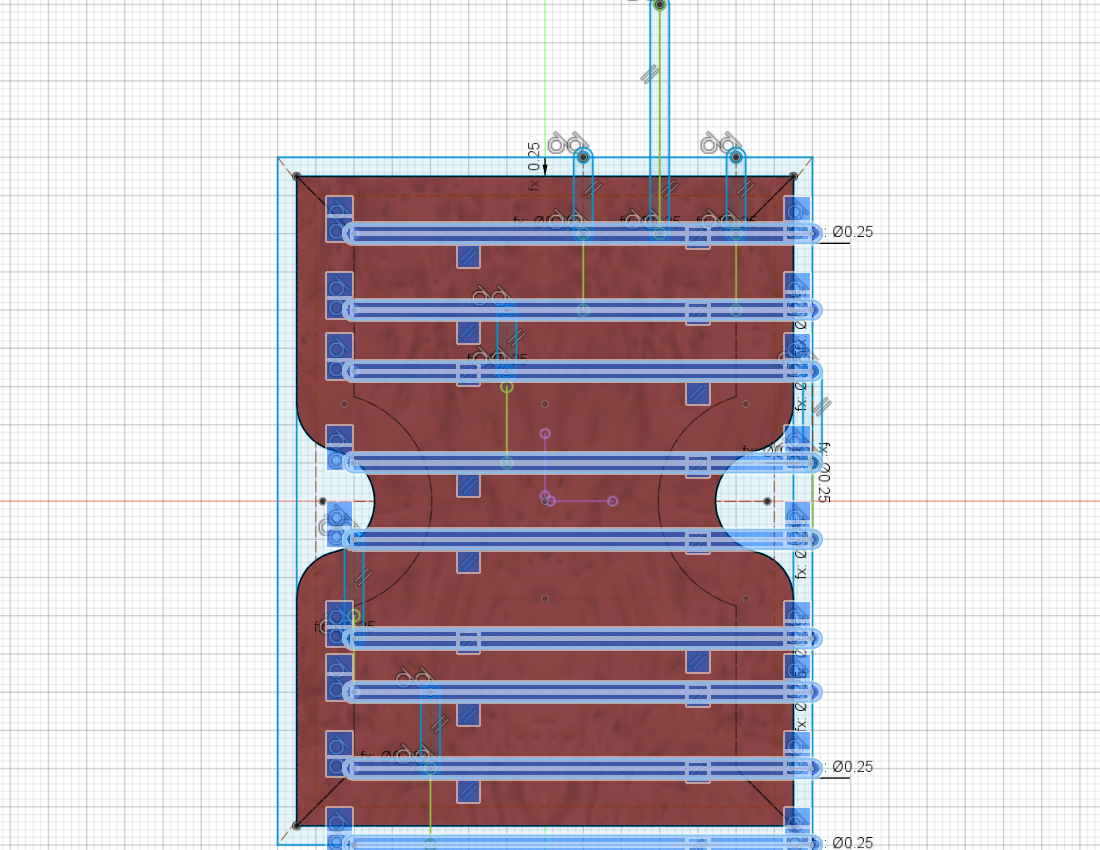Select the purple circle at the right end of the horizontal purple line
Viewport: 1100px width, 850px height.
(612, 501)
